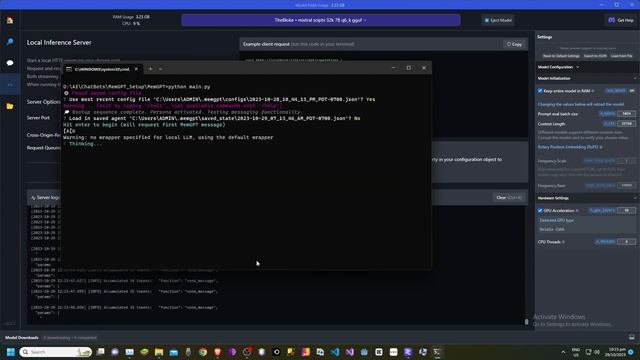This screenshot has width=640, height=360.
Task: Open Visual Studio on taskbar
Action: click(350, 352)
